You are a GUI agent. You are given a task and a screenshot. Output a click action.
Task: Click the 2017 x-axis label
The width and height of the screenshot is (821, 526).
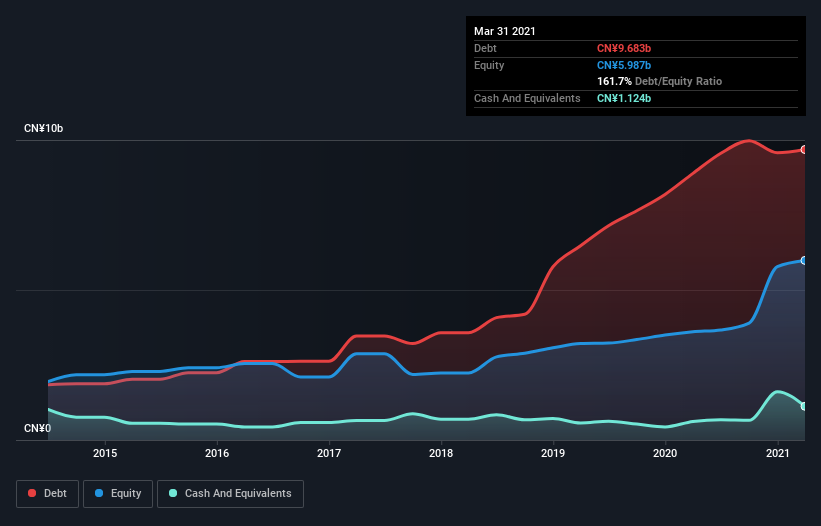tap(329, 453)
